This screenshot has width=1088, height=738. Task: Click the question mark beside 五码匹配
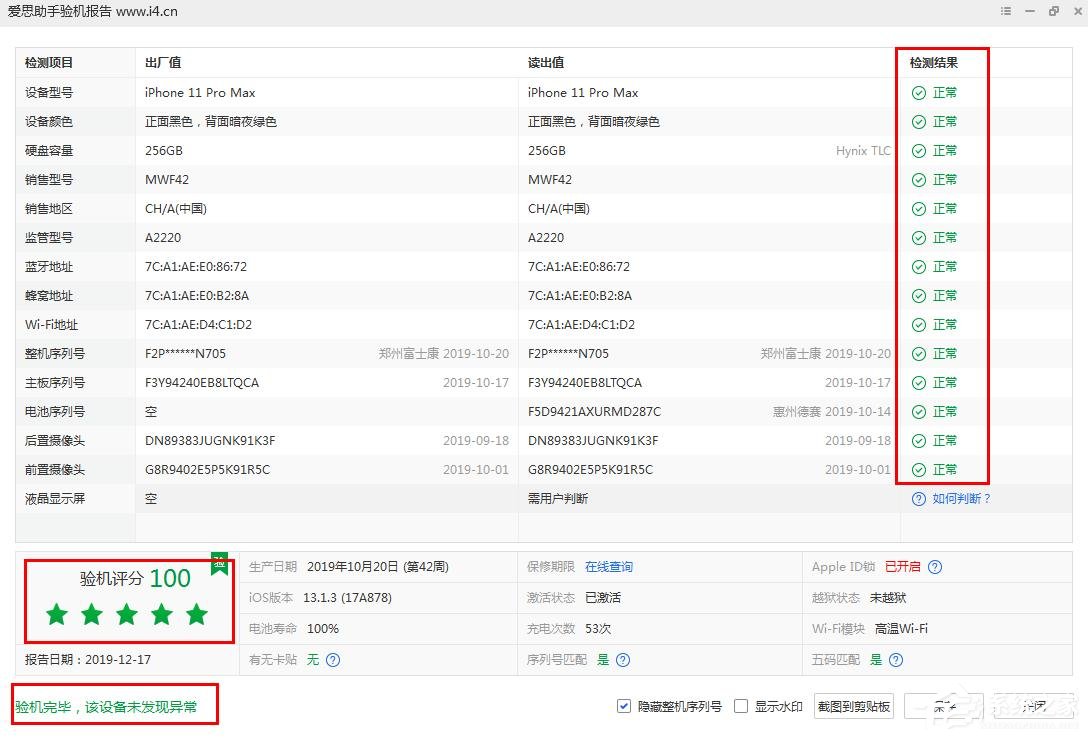click(896, 659)
